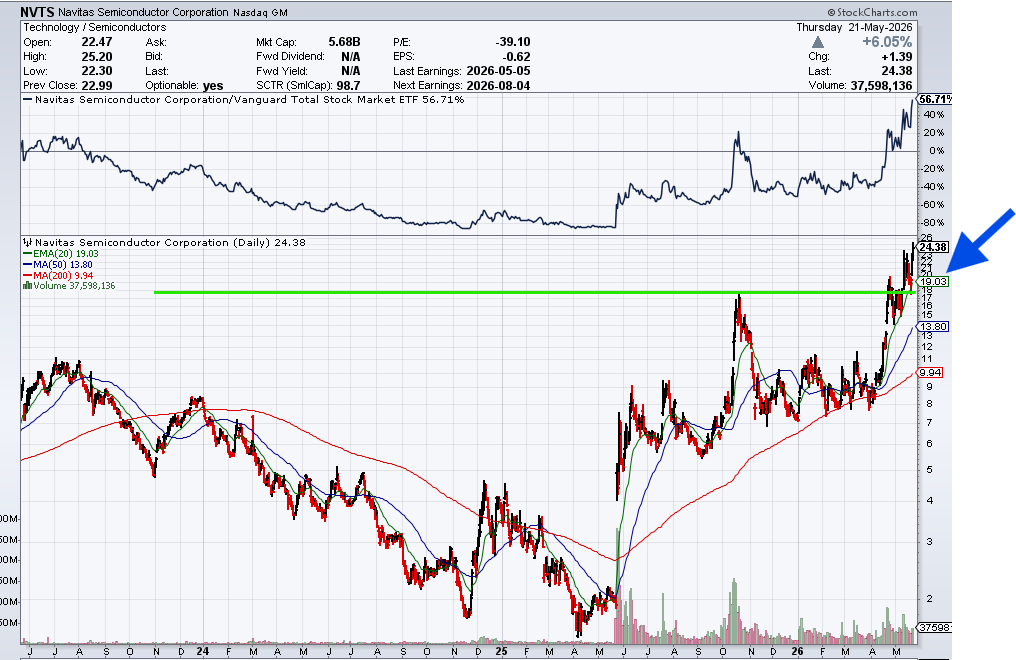Click the green up-triangle price change icon
1016x660 pixels.
(818, 42)
